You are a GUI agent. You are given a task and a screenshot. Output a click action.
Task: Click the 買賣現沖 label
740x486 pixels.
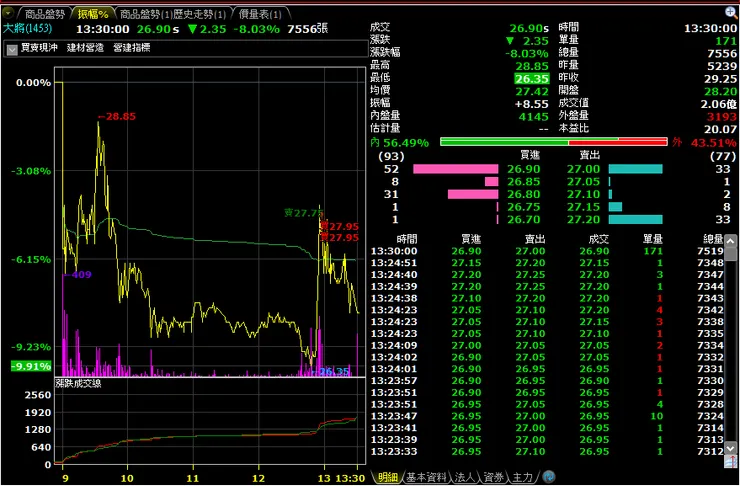tap(40, 48)
